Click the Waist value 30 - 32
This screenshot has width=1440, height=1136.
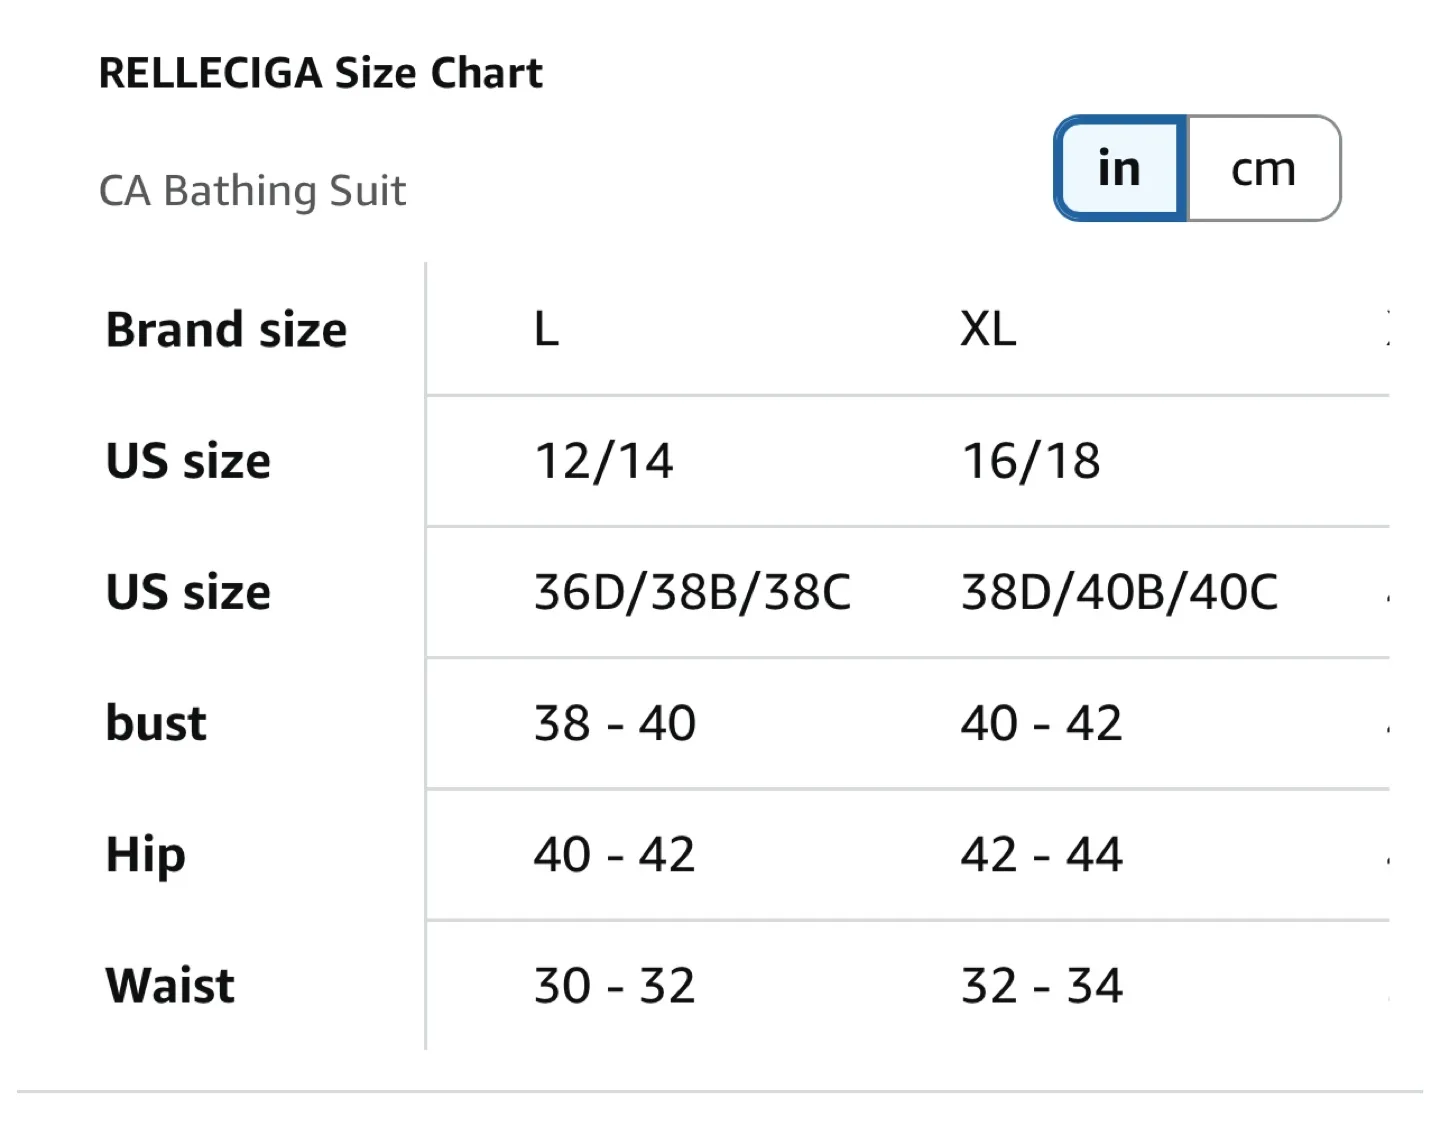pos(615,985)
